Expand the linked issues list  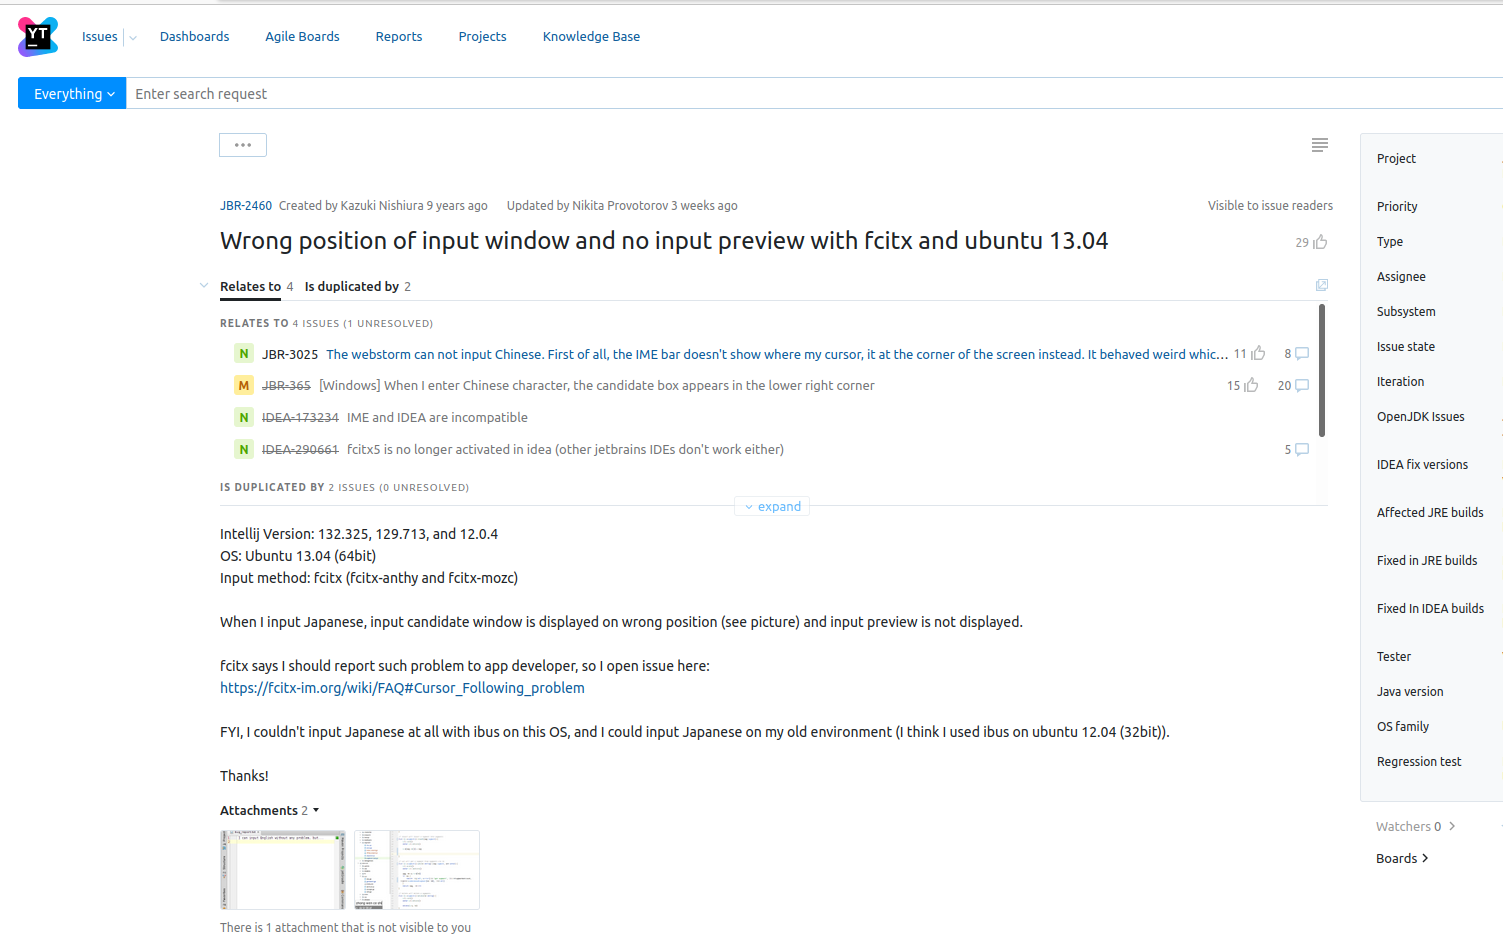(x=772, y=506)
